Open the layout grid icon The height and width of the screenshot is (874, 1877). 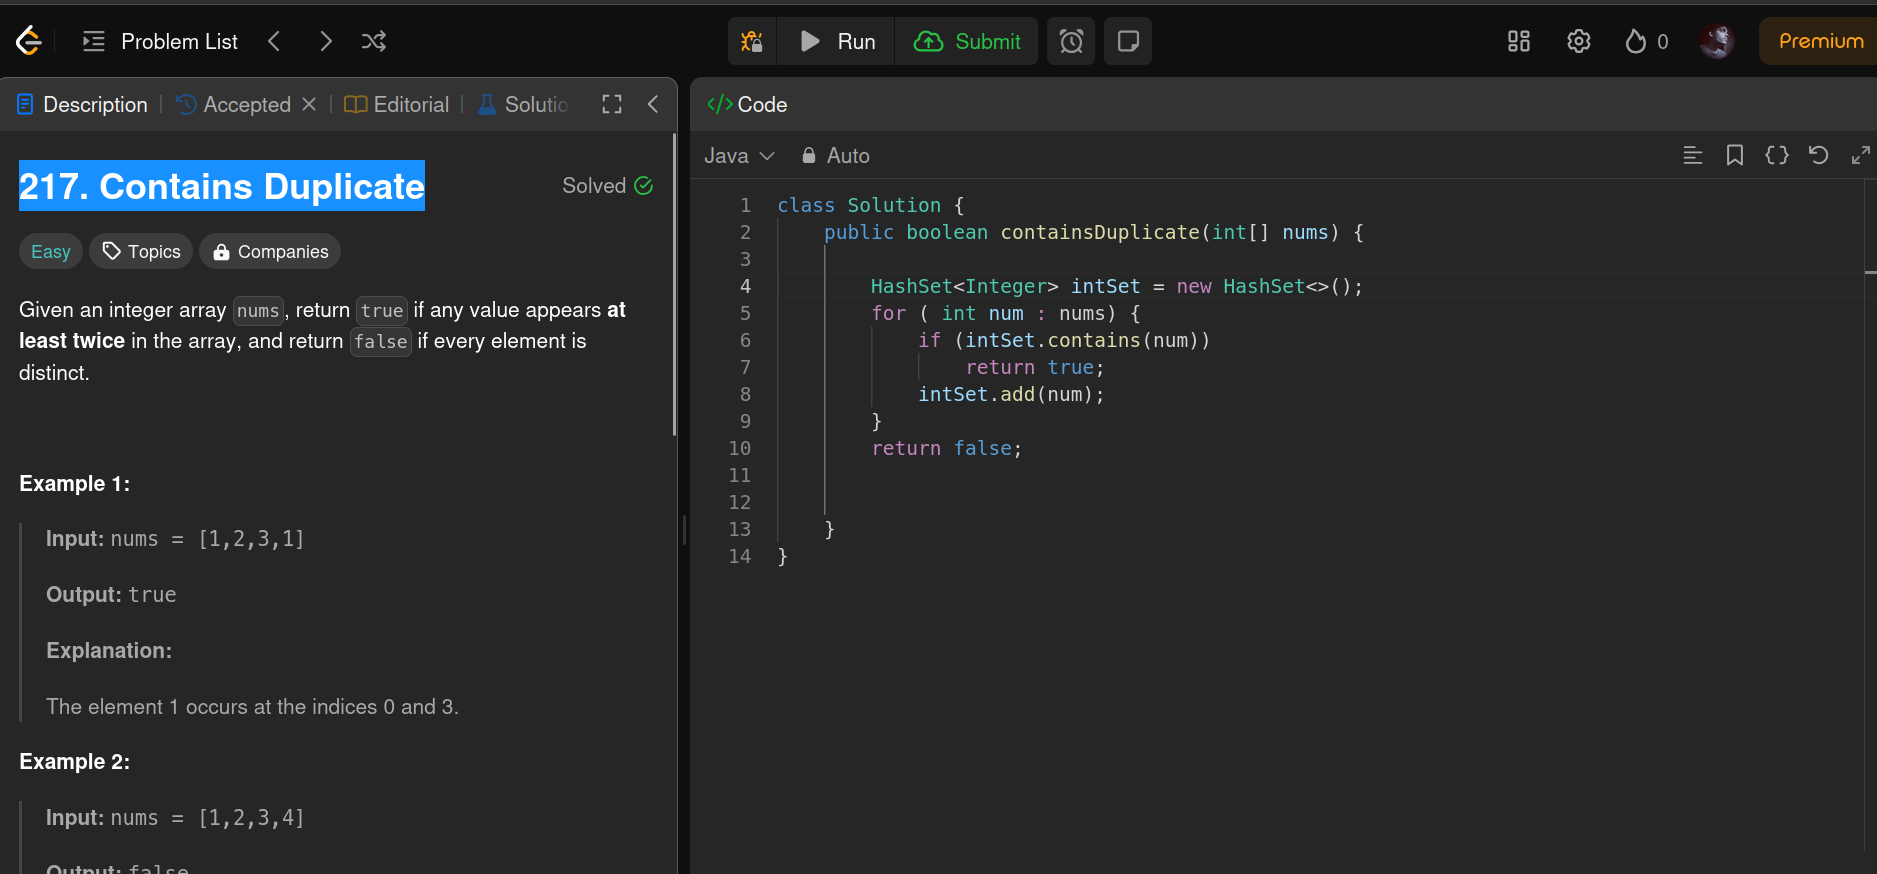(x=1518, y=41)
